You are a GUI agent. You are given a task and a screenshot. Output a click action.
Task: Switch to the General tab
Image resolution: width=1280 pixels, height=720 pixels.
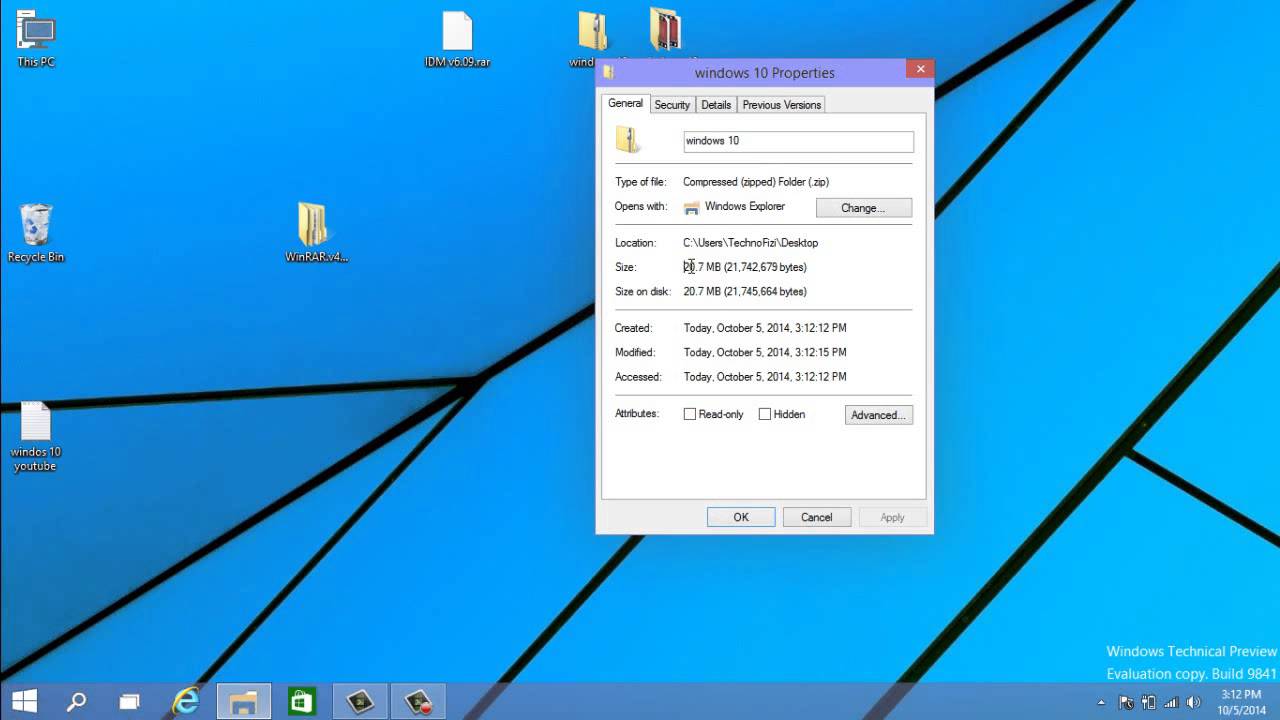coord(625,103)
